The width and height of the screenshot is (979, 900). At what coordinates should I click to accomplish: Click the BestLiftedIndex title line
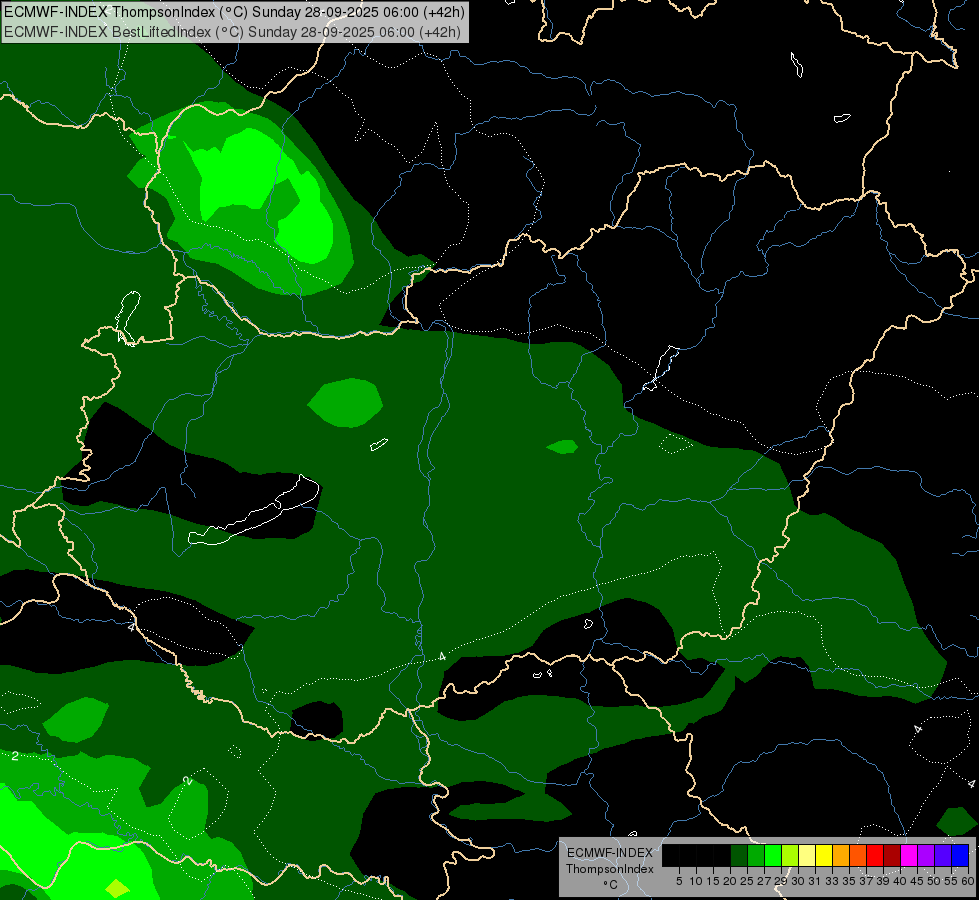[232, 31]
